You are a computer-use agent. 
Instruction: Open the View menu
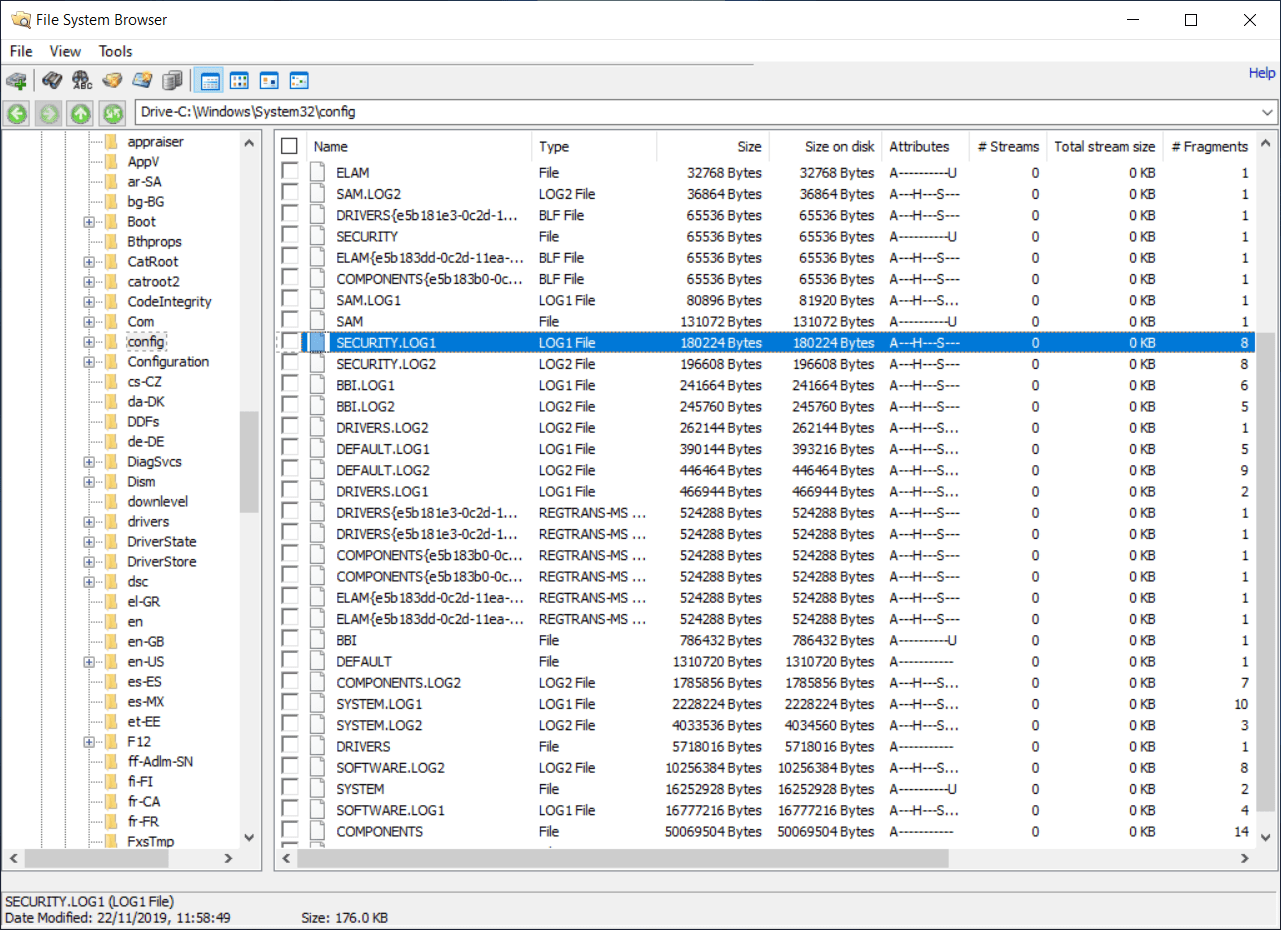click(65, 51)
